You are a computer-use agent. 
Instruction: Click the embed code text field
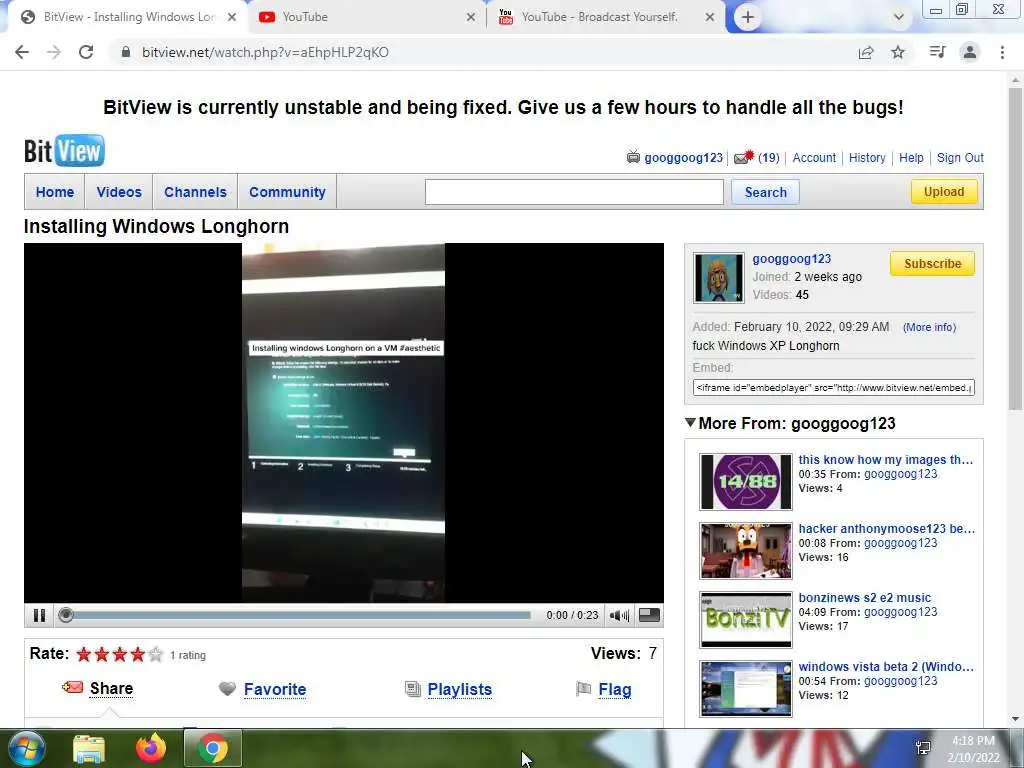coord(833,387)
